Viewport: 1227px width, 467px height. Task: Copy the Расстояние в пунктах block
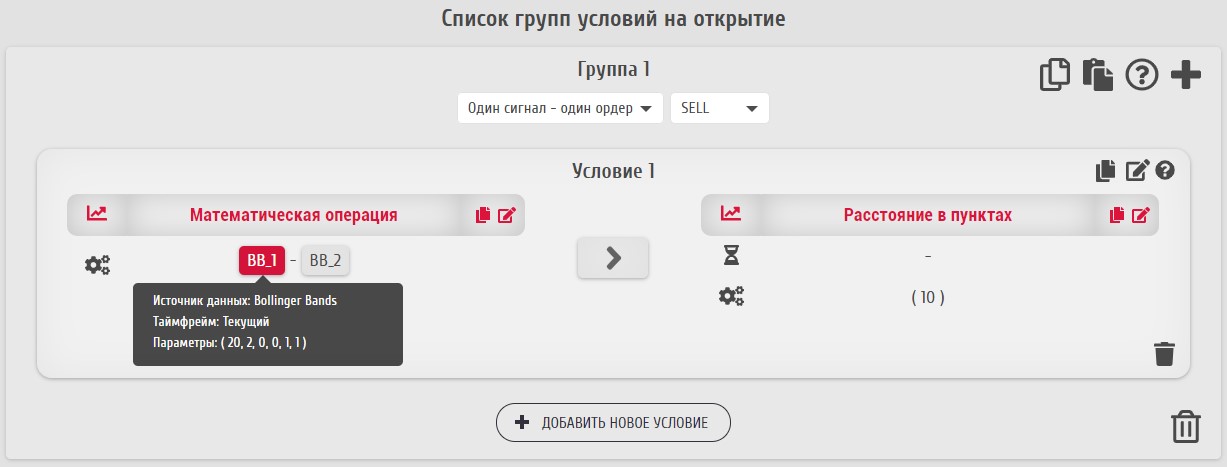click(x=1118, y=215)
